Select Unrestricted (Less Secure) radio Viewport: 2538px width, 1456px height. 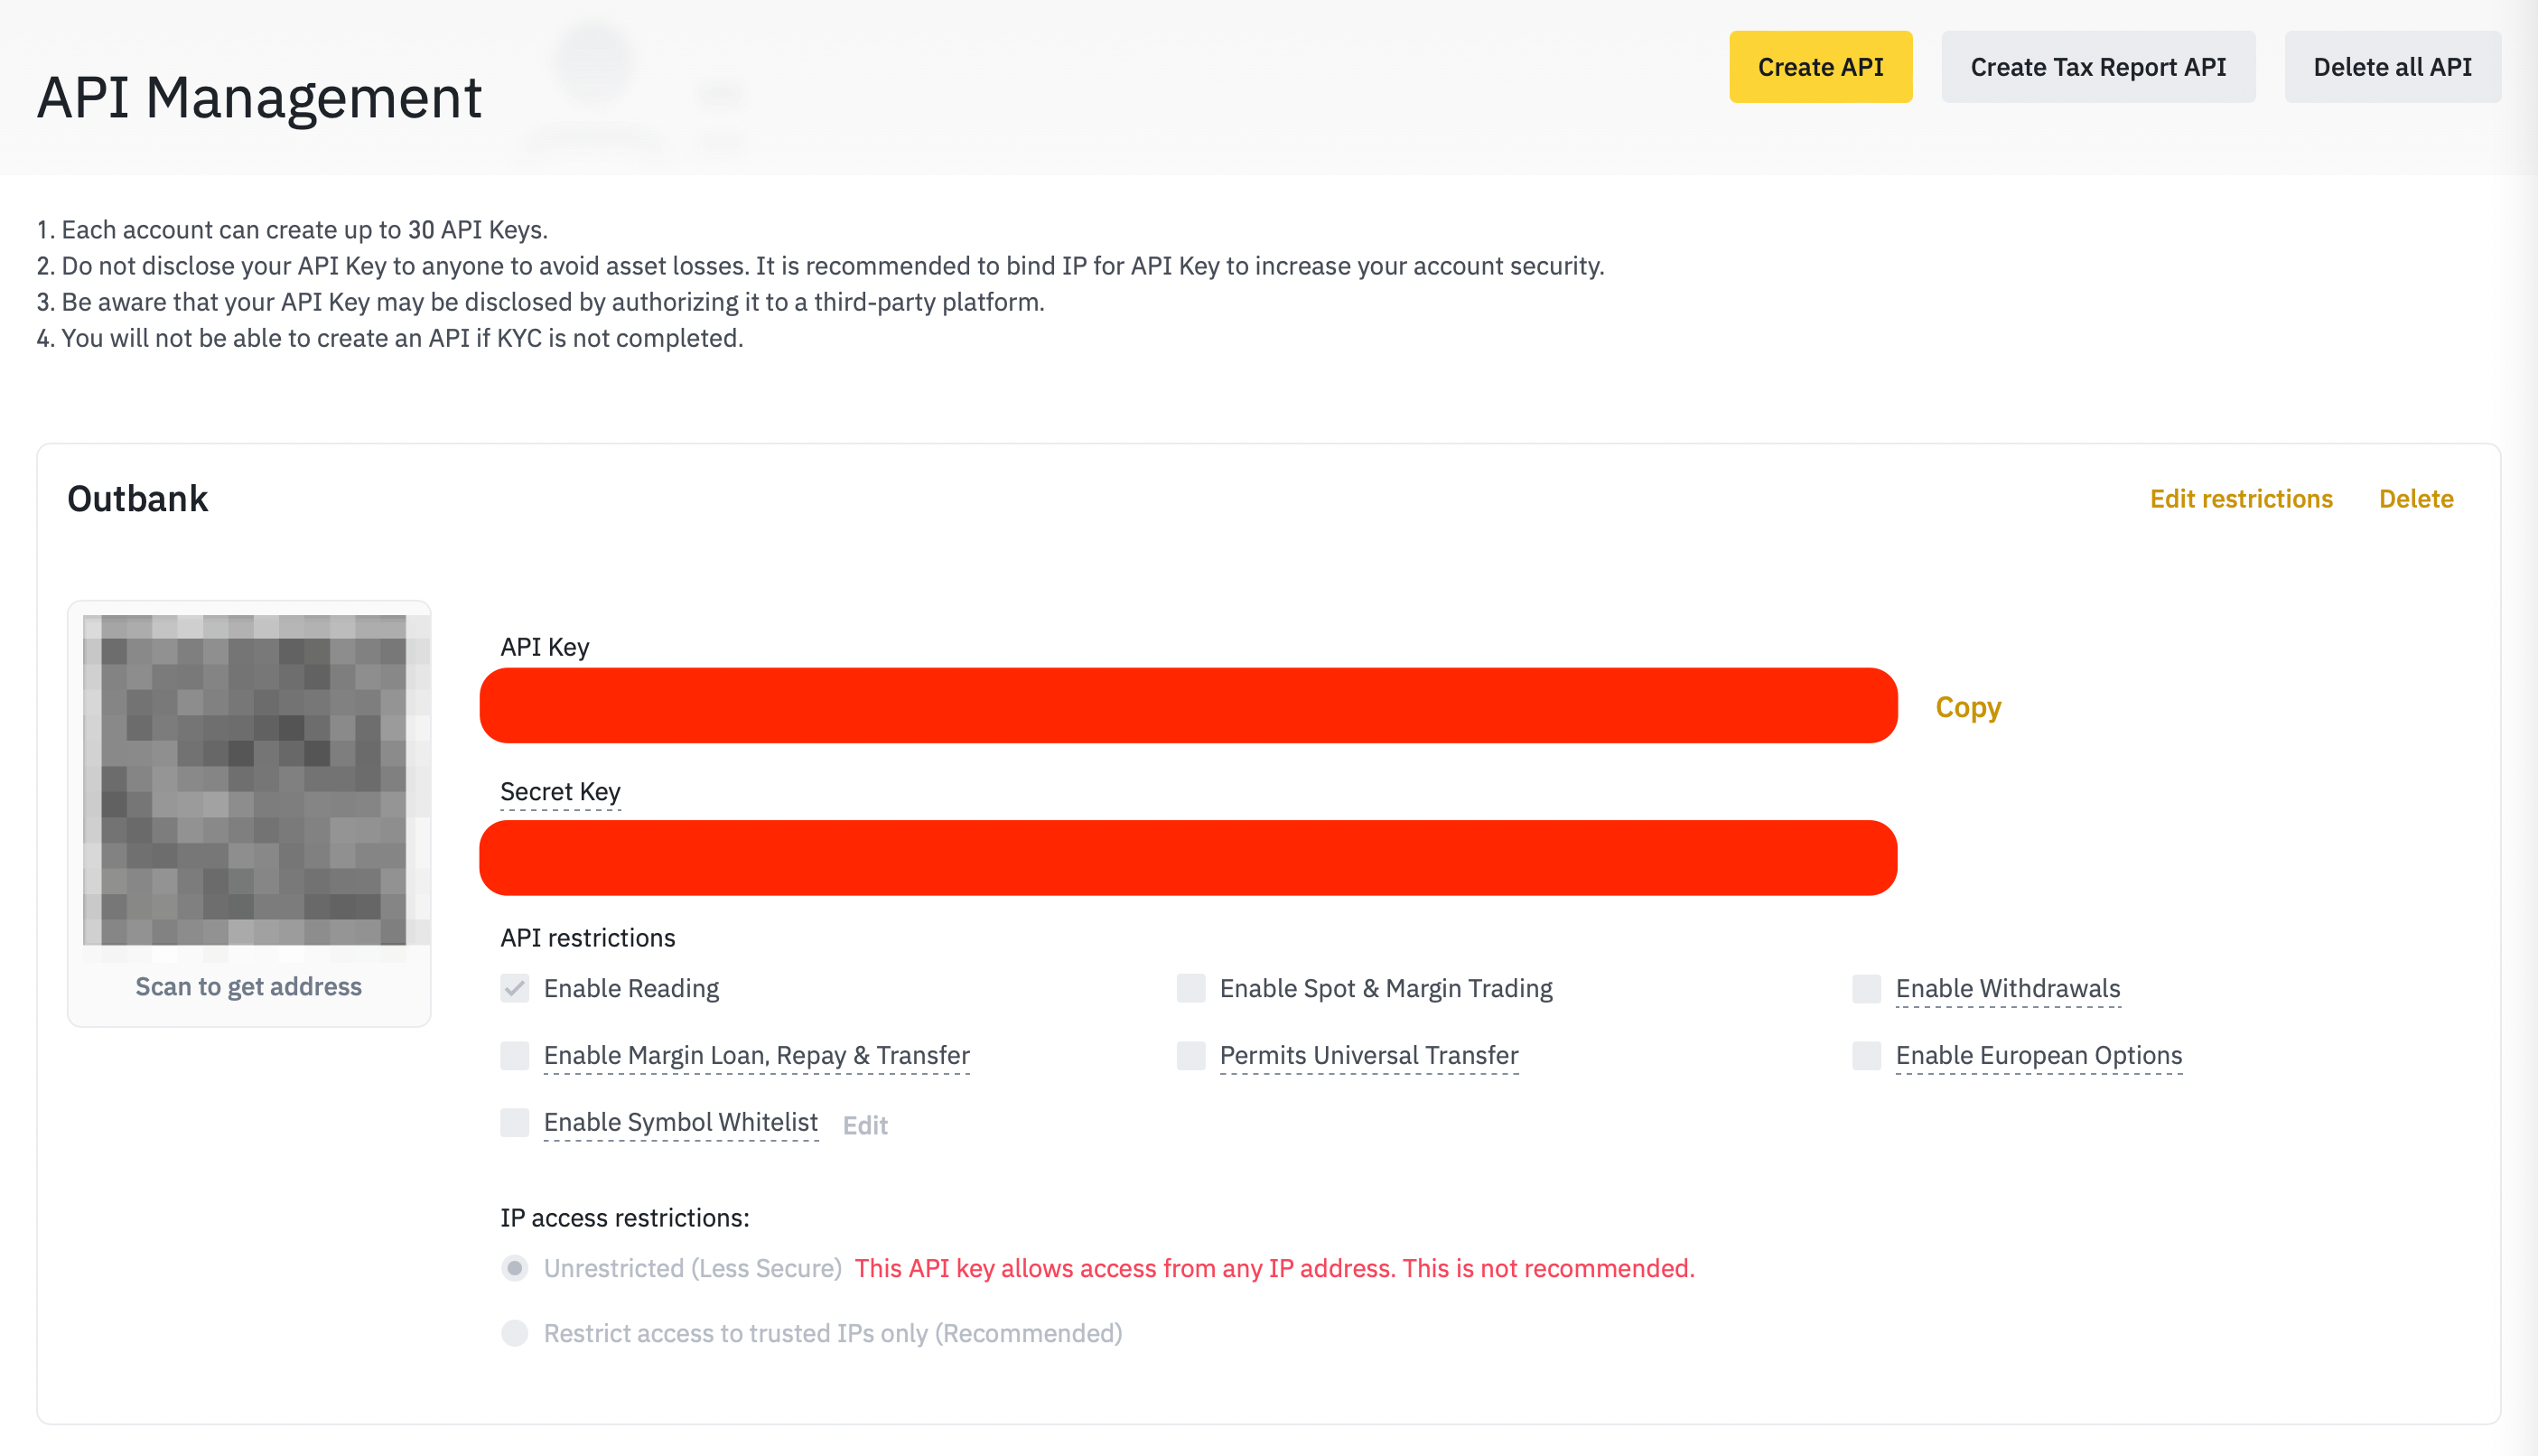click(514, 1268)
